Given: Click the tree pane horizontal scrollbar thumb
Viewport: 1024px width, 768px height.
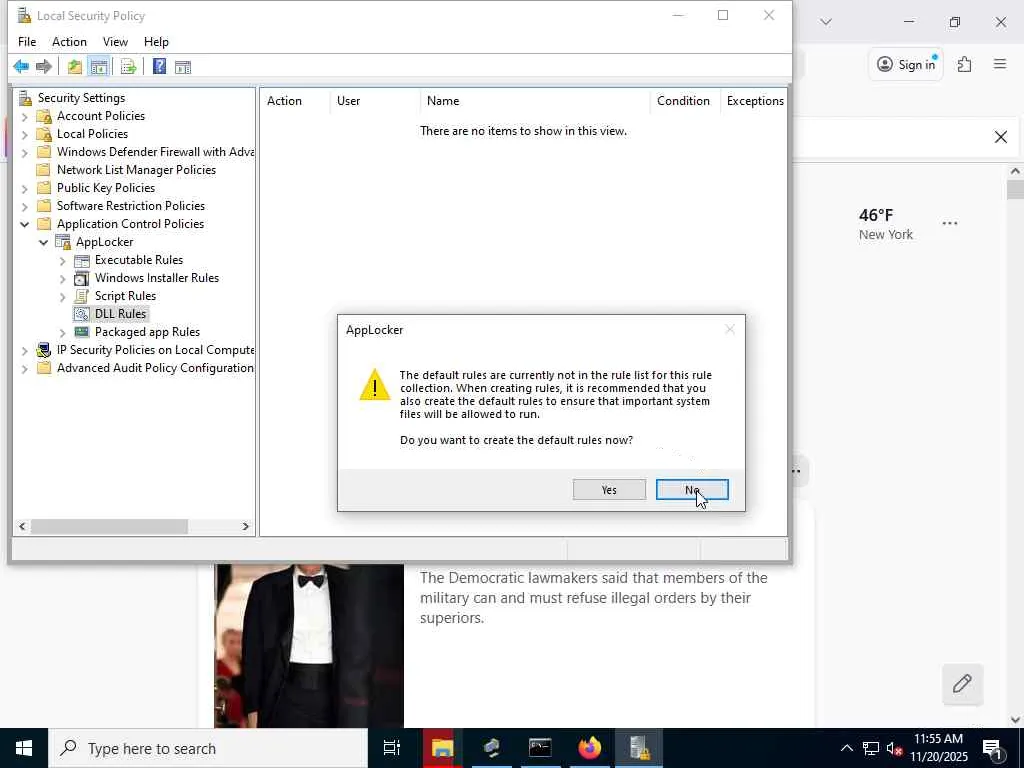Looking at the screenshot, I should coord(109,526).
